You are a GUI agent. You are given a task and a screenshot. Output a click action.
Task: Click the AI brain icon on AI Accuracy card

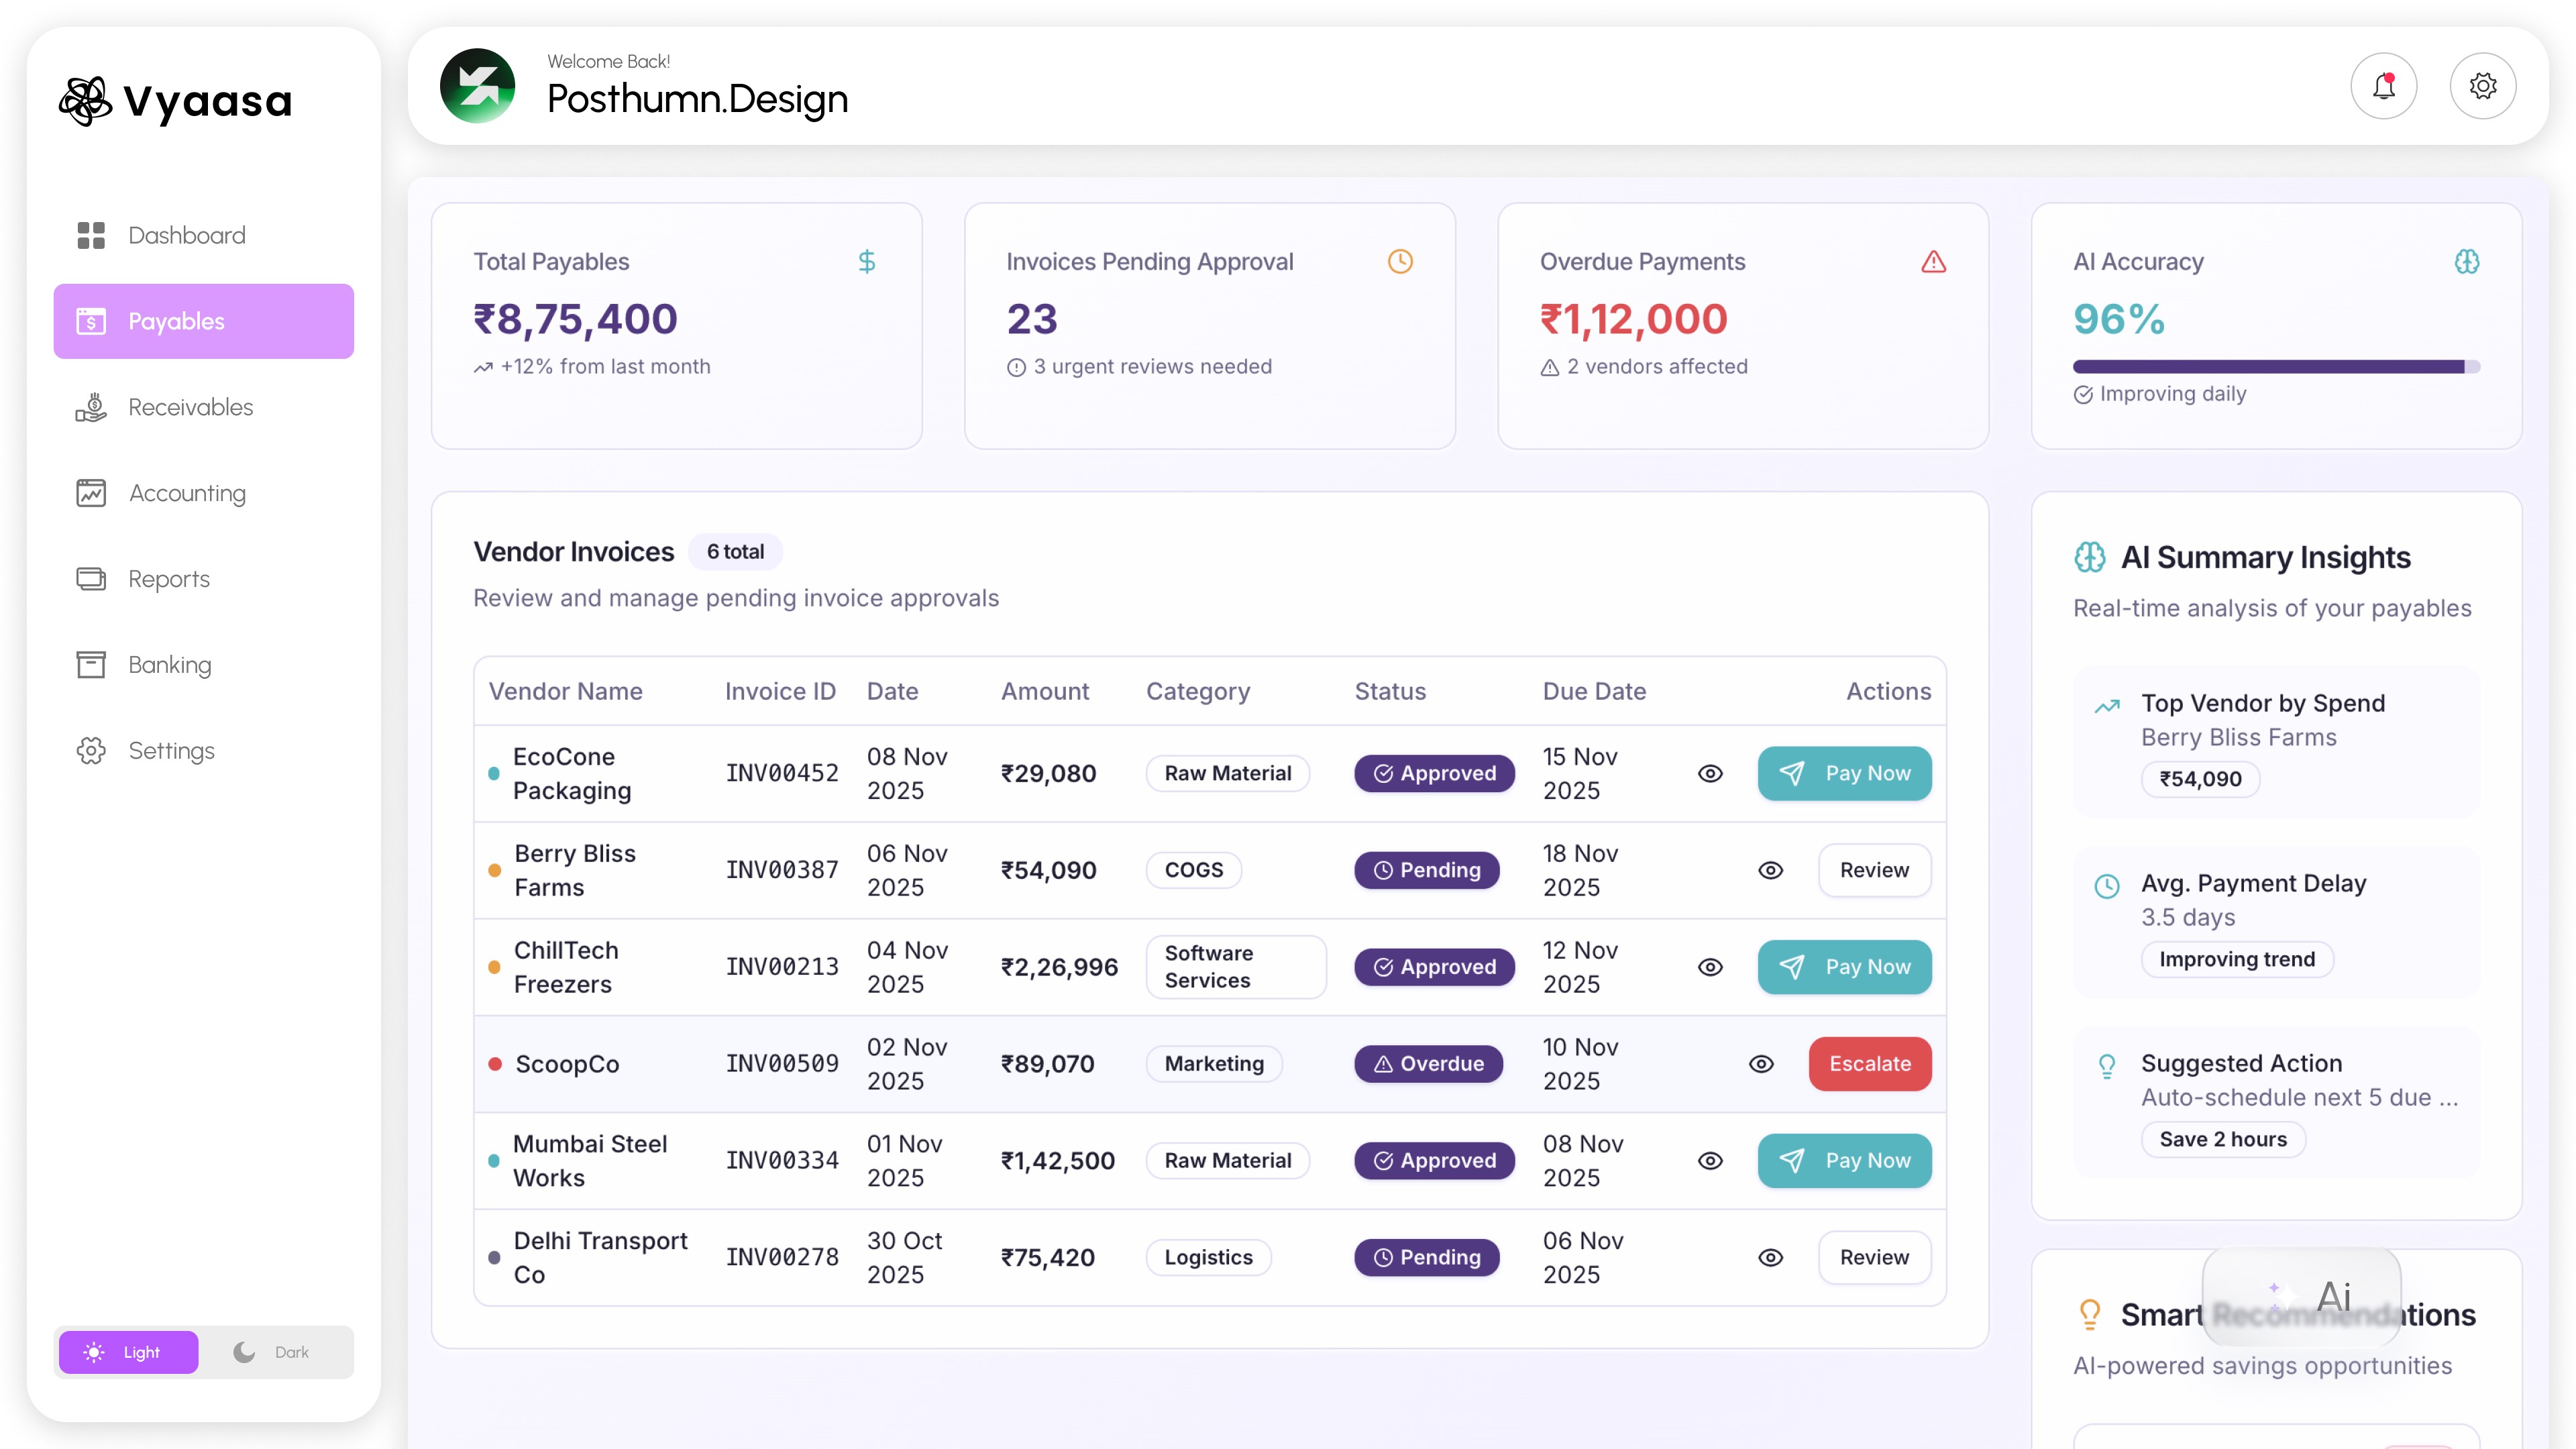[x=2467, y=261]
